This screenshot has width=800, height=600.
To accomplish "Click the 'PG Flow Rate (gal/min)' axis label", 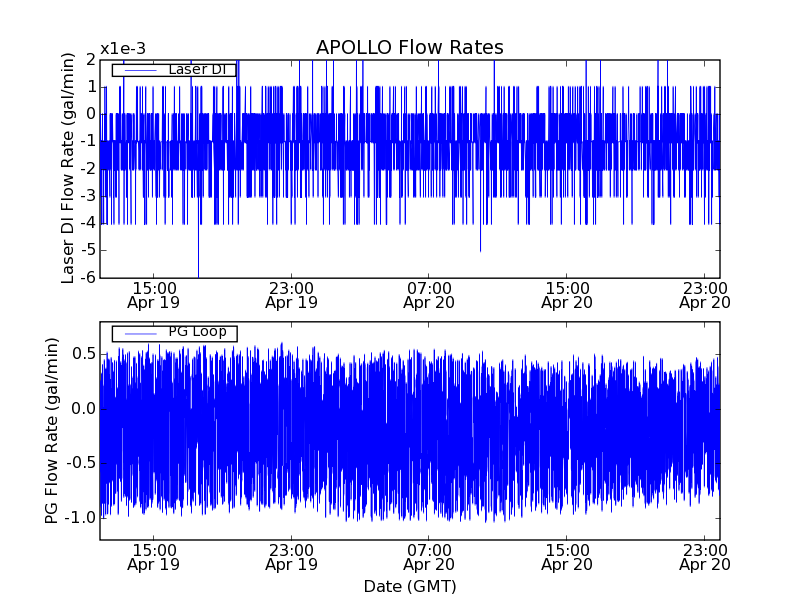I will click(52, 431).
